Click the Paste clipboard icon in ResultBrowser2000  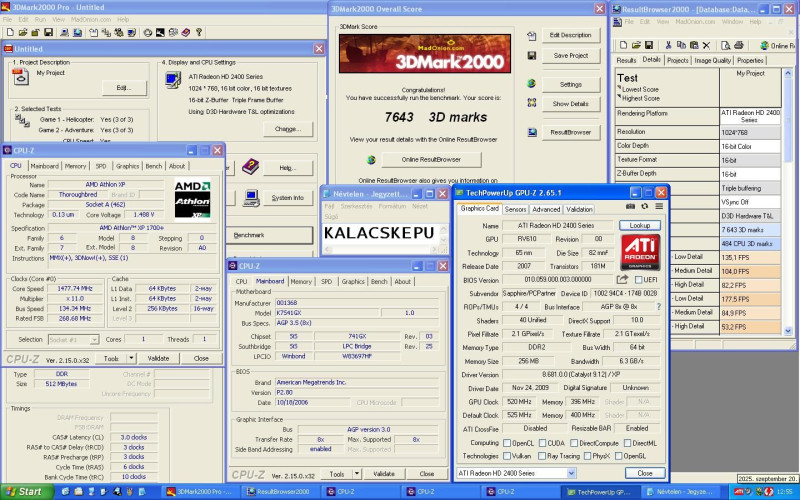(694, 45)
